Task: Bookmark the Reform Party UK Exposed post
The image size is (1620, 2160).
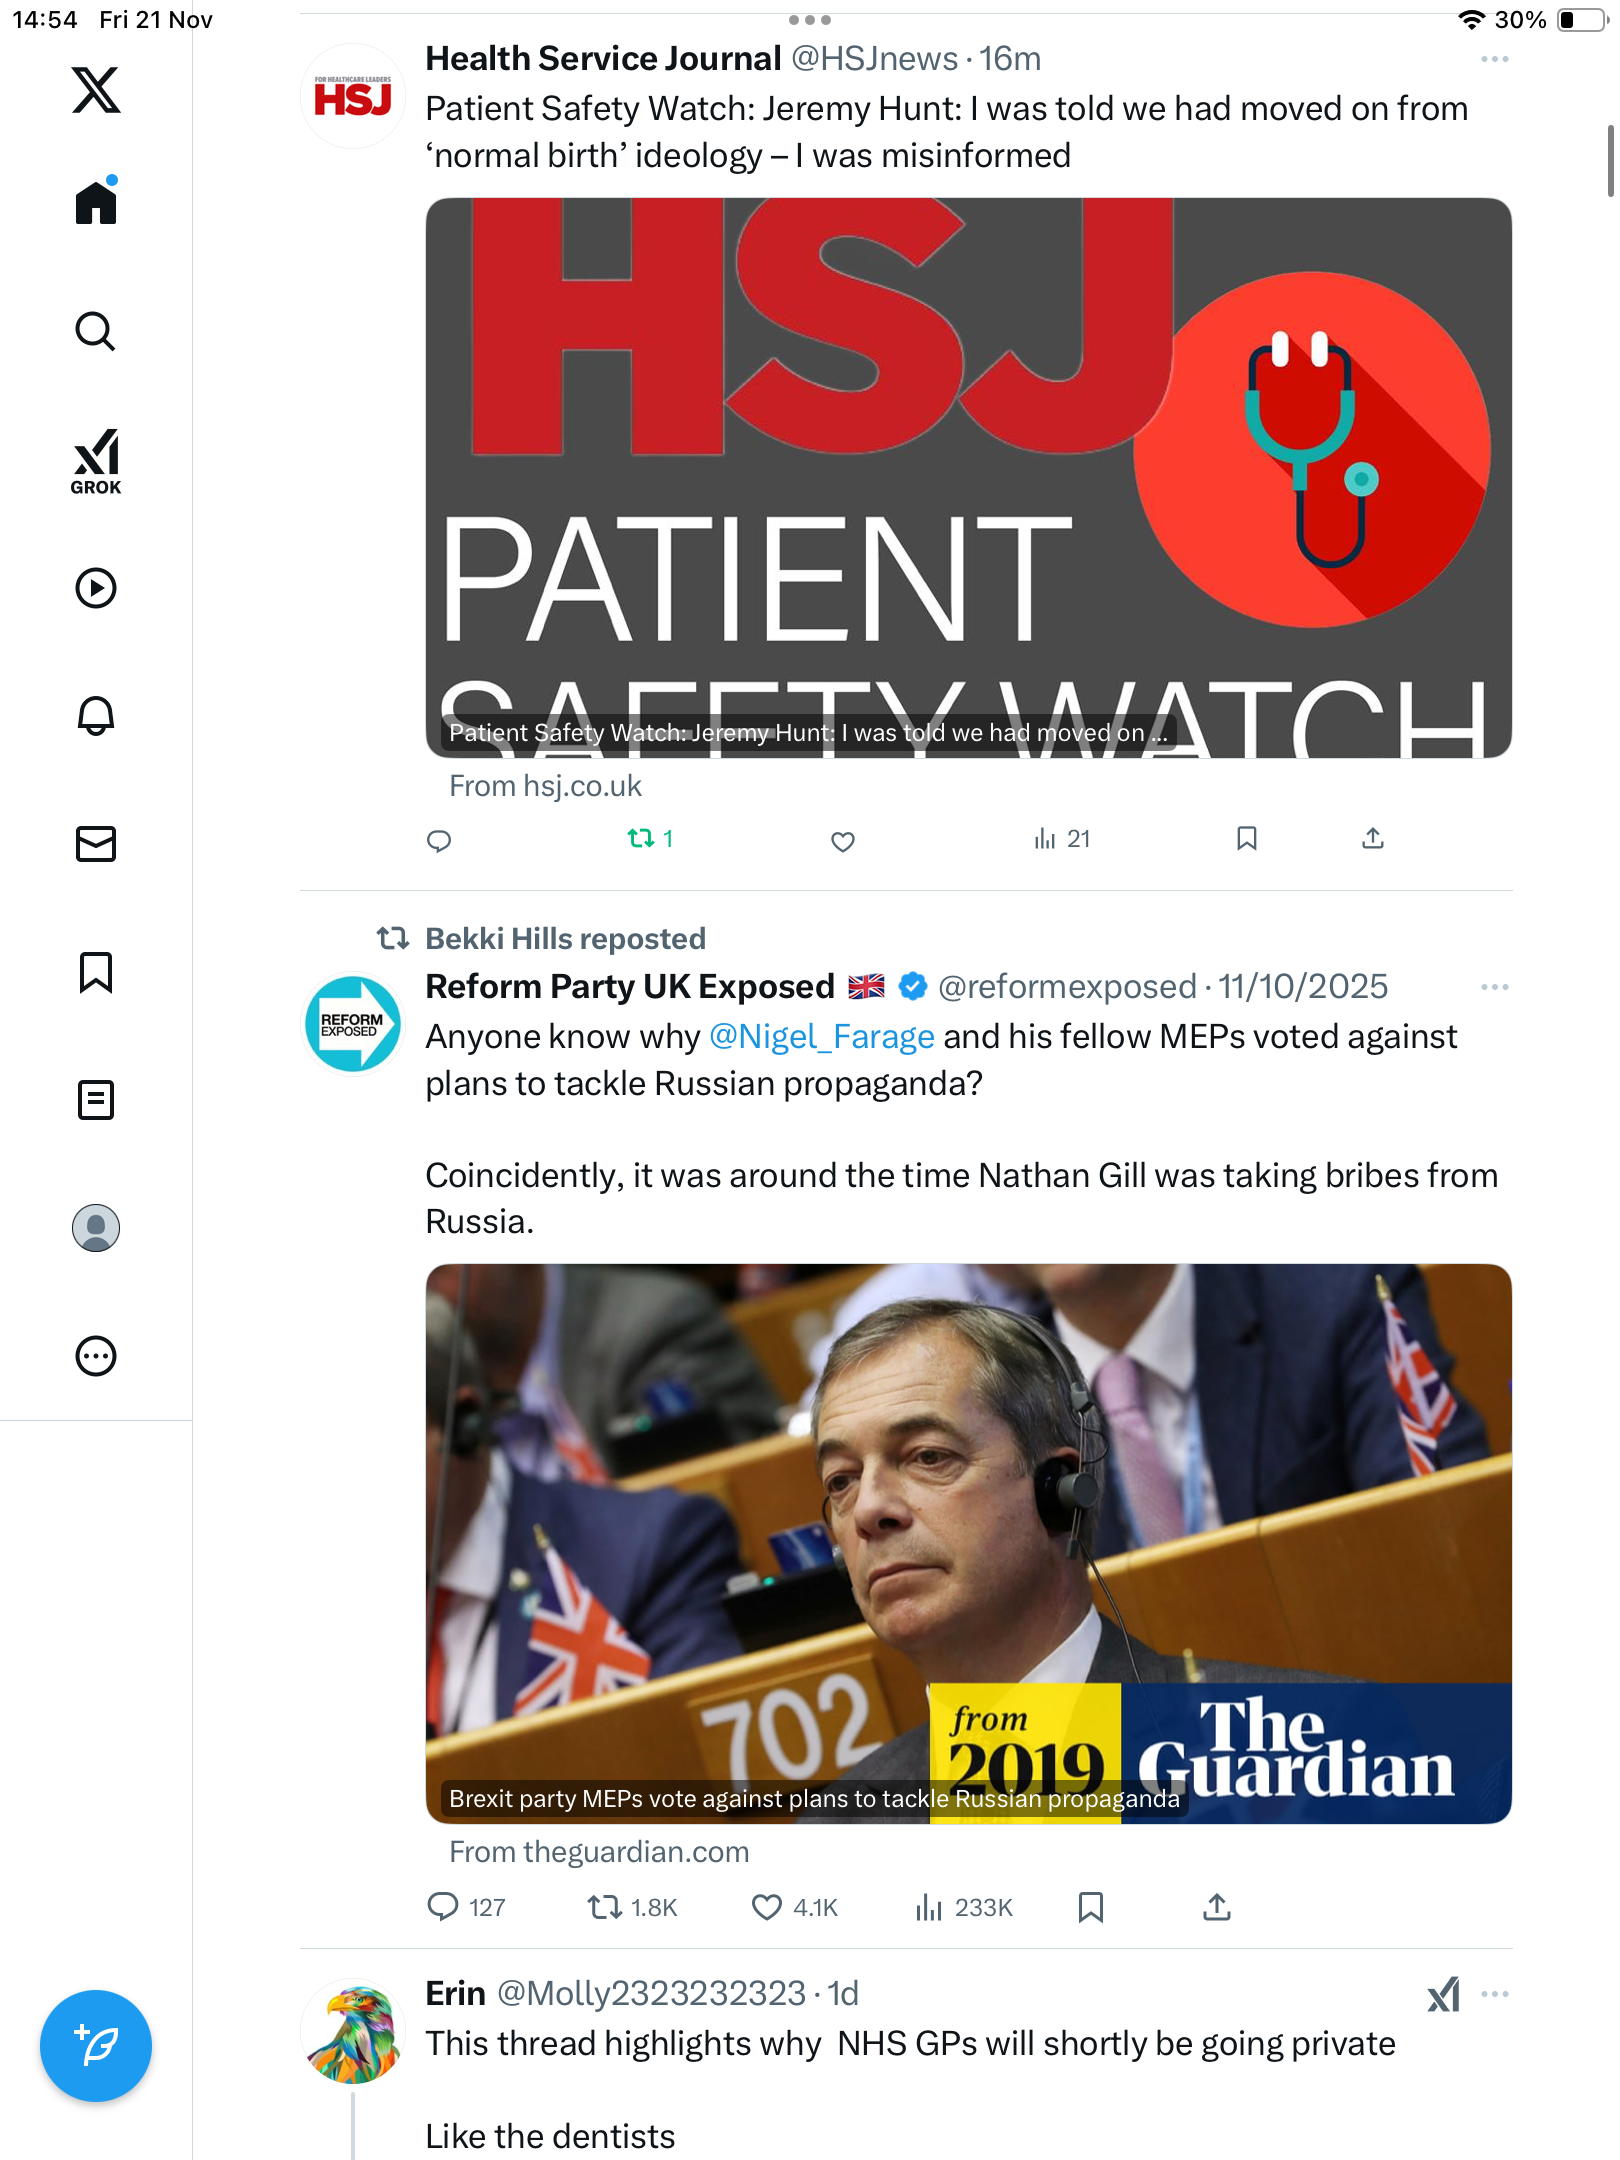Action: click(x=1091, y=1907)
